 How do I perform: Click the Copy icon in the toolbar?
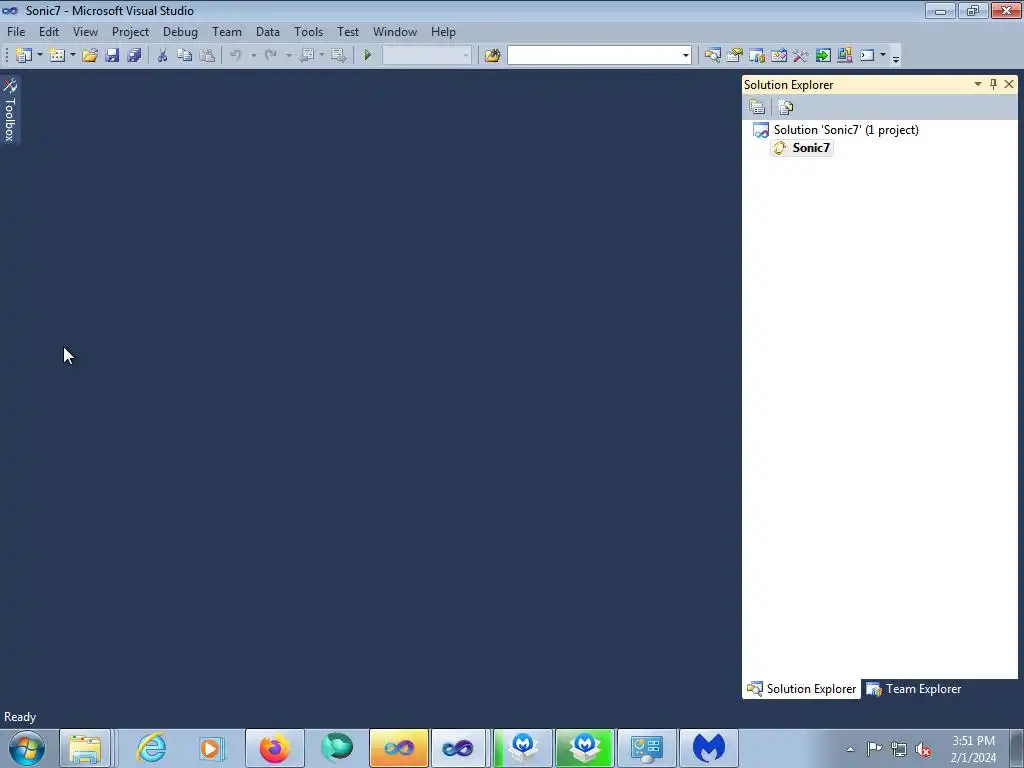point(184,56)
